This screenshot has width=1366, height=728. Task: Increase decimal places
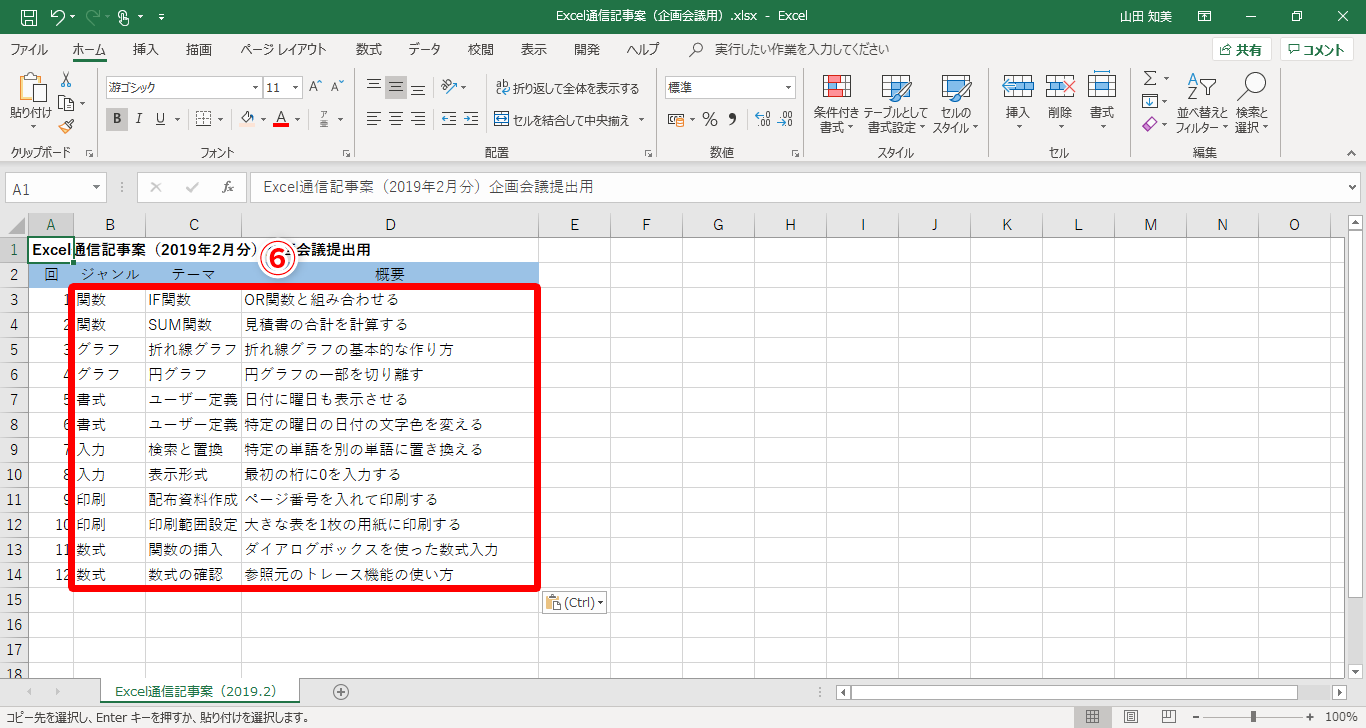click(x=762, y=120)
